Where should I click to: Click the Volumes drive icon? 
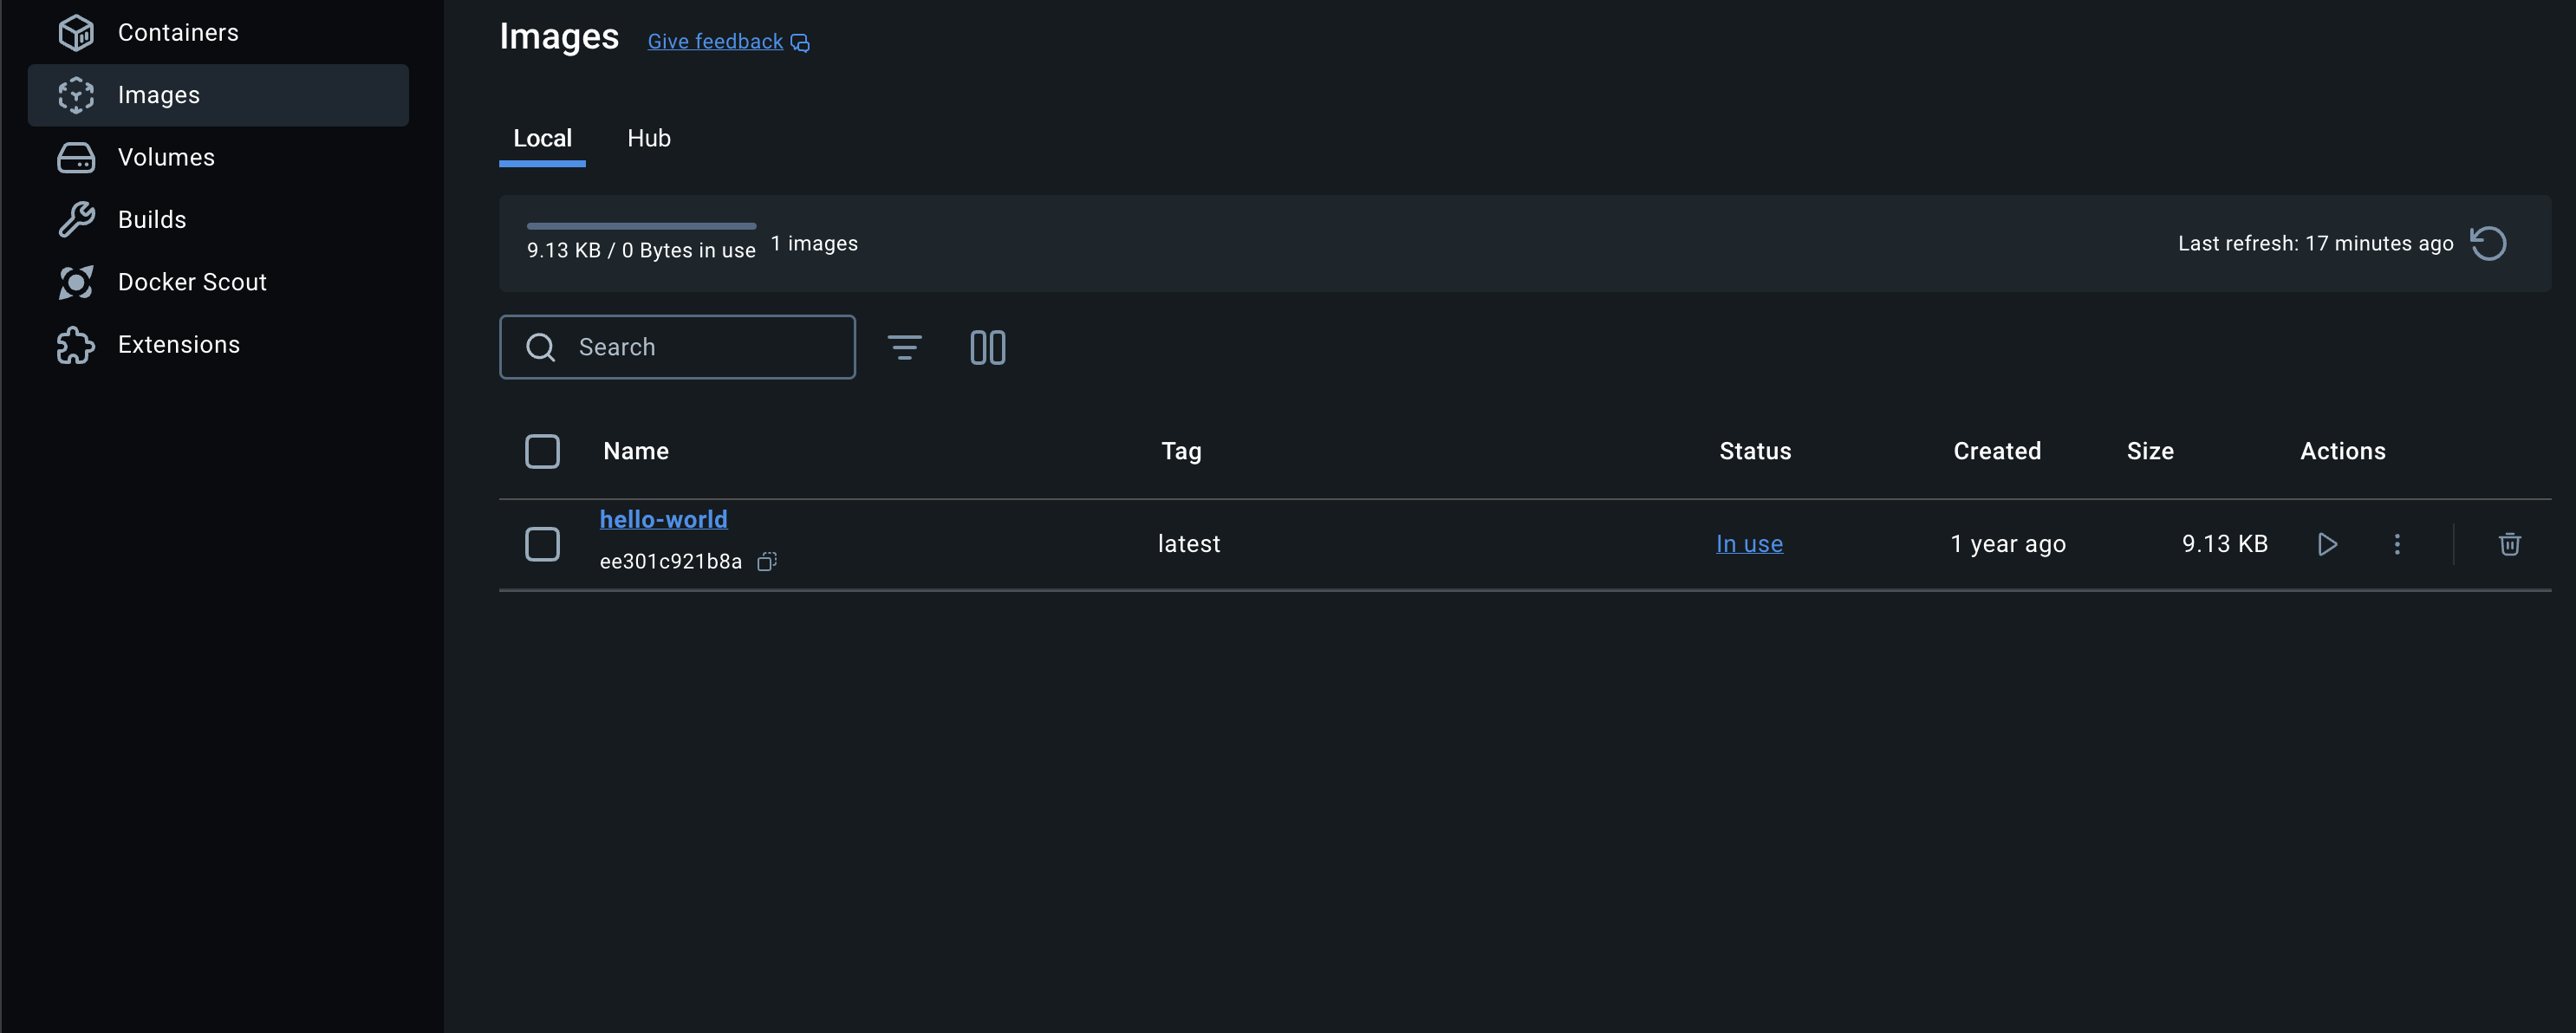pos(76,157)
